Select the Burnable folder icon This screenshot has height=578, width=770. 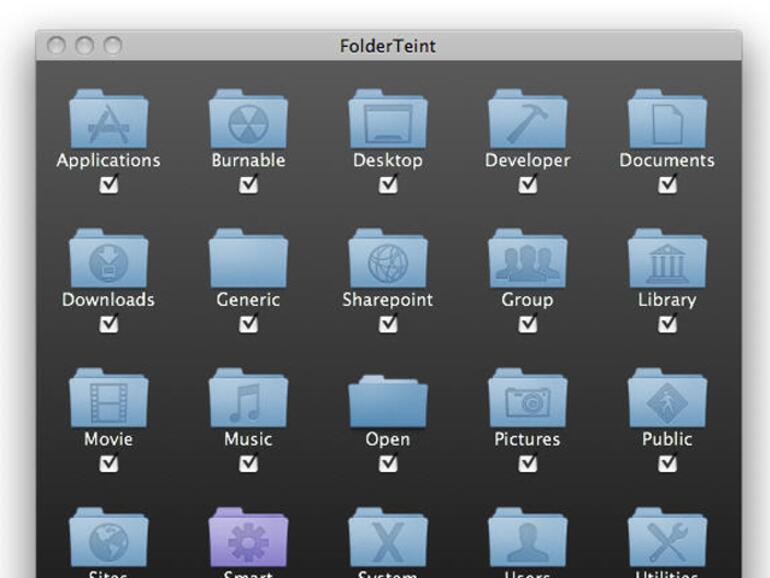(248, 118)
